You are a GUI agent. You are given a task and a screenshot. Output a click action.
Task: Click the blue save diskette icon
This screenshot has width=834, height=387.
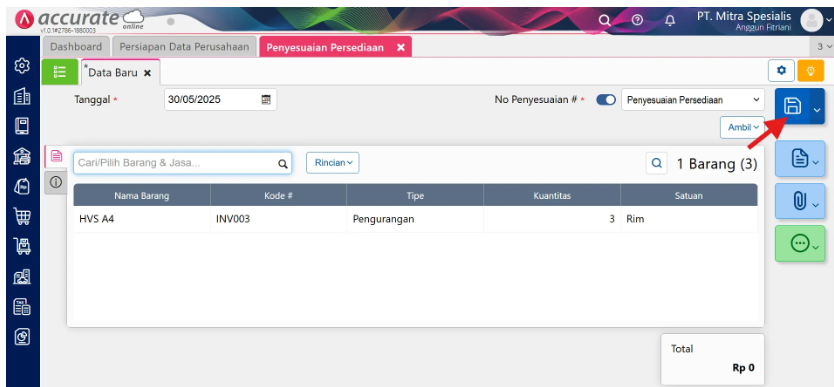pos(793,106)
